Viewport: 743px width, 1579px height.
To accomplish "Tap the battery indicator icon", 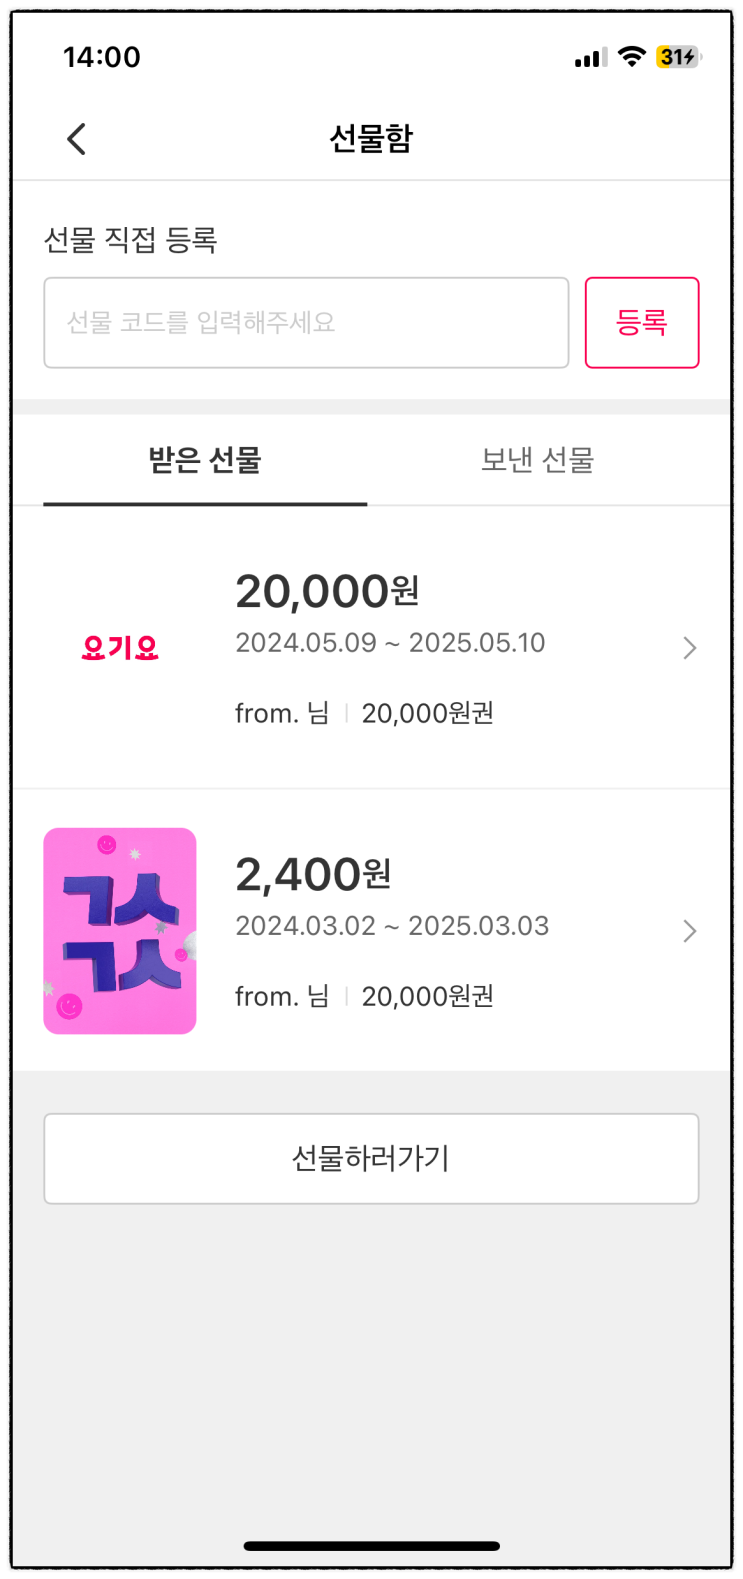I will [679, 57].
